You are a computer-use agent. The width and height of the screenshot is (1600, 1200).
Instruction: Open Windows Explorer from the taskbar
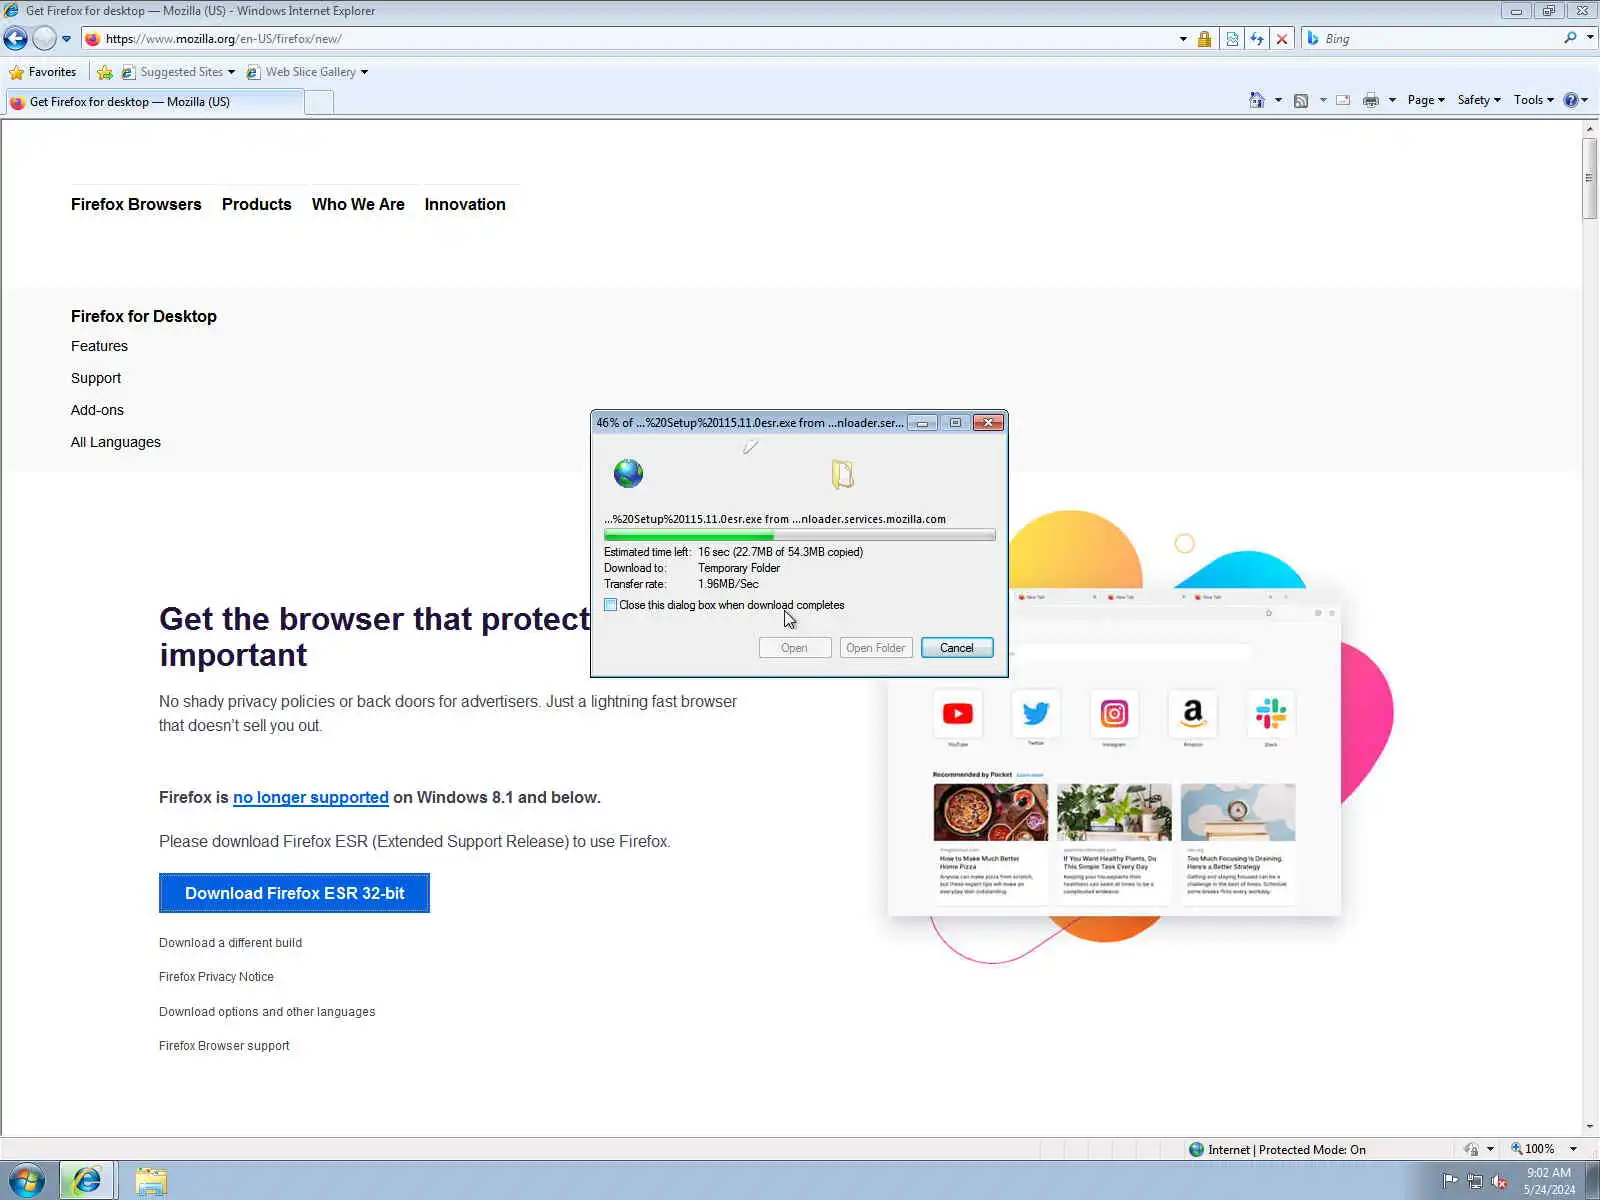click(x=151, y=1181)
